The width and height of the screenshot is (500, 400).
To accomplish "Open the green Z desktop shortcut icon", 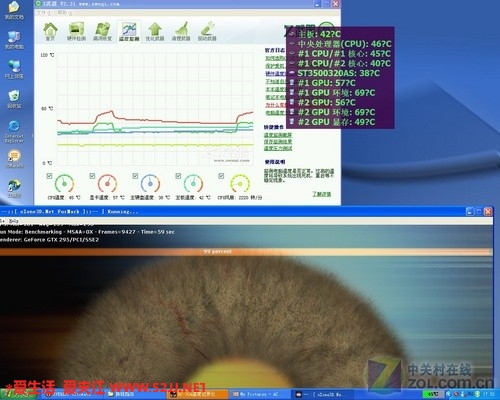I will (14, 189).
